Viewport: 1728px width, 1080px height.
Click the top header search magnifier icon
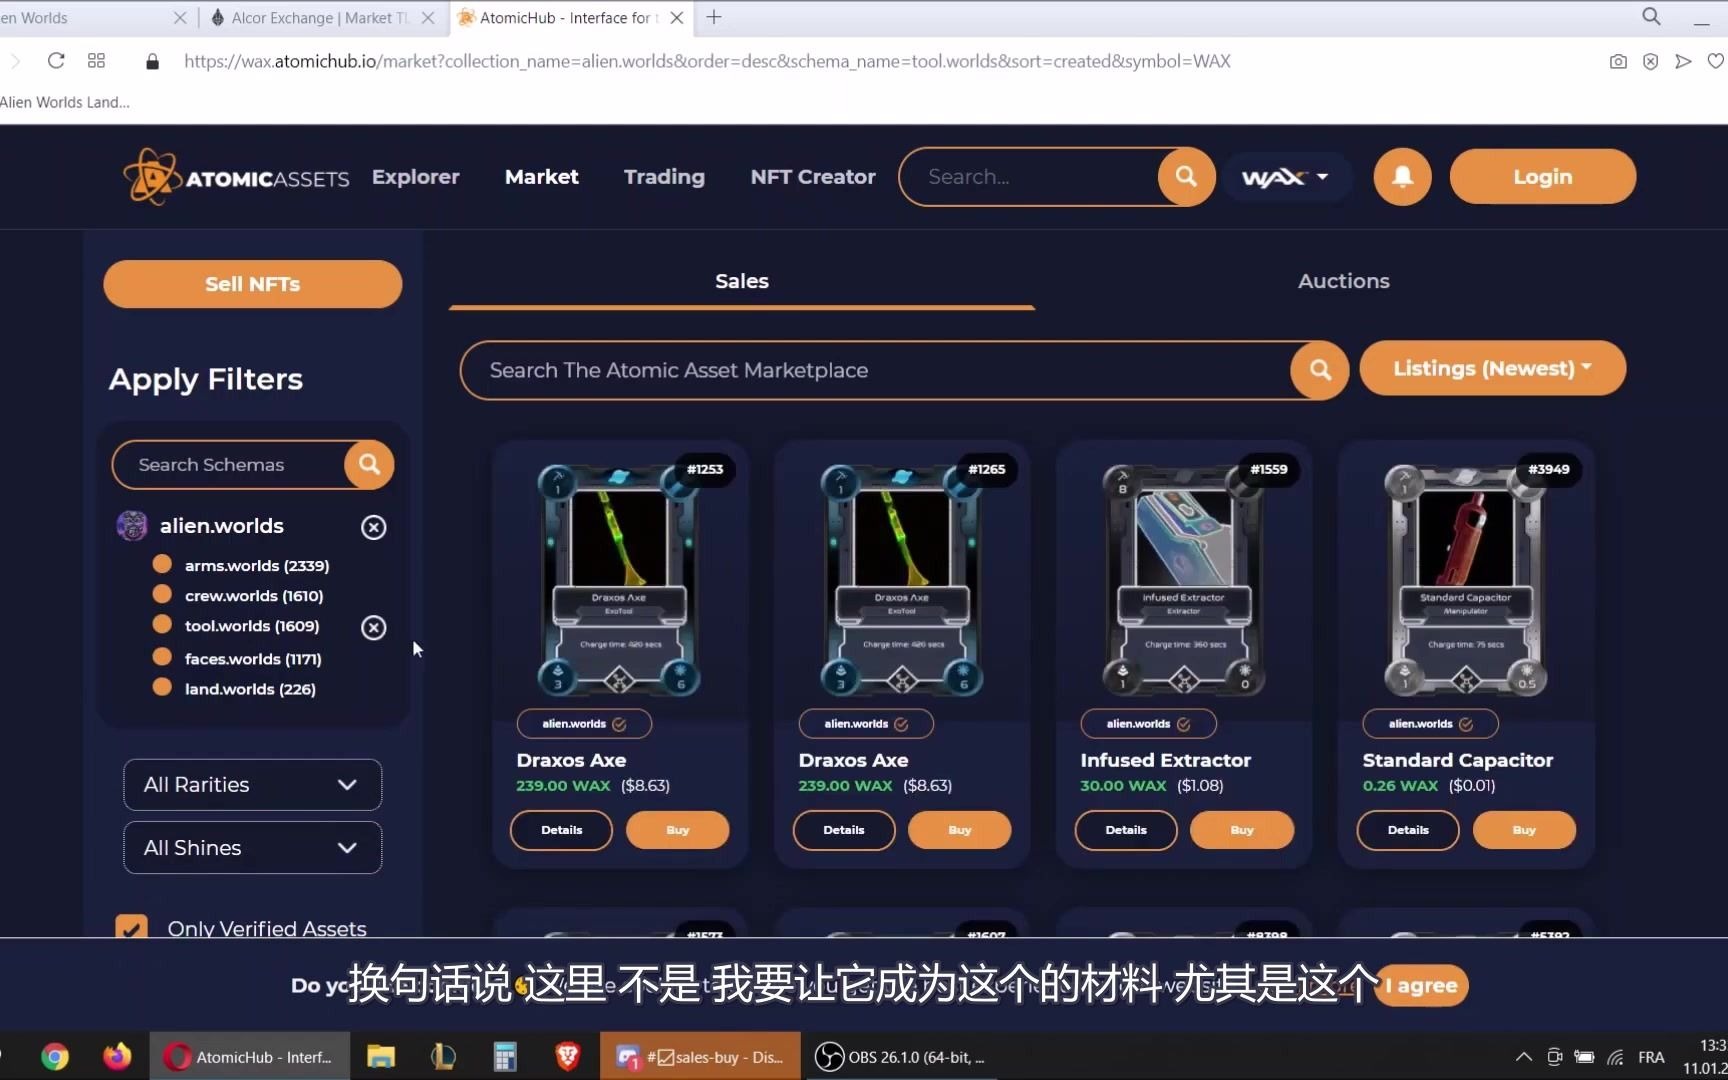click(x=1186, y=177)
